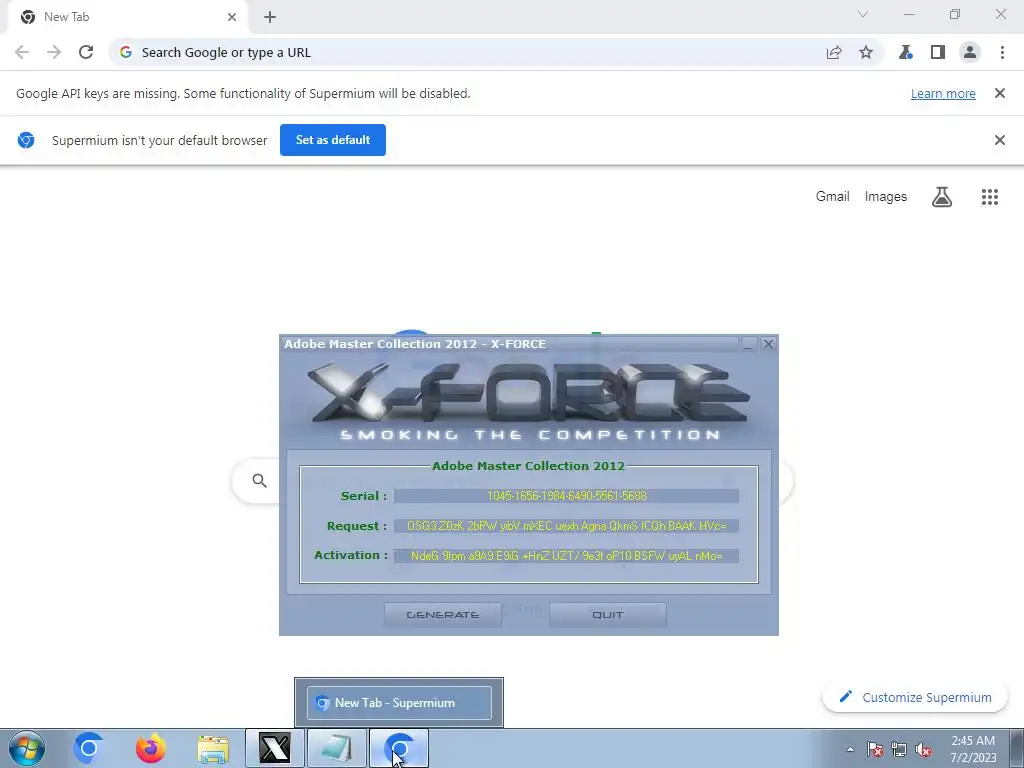
Task: Switch to Notepad in the taskbar
Action: pyautogui.click(x=337, y=748)
